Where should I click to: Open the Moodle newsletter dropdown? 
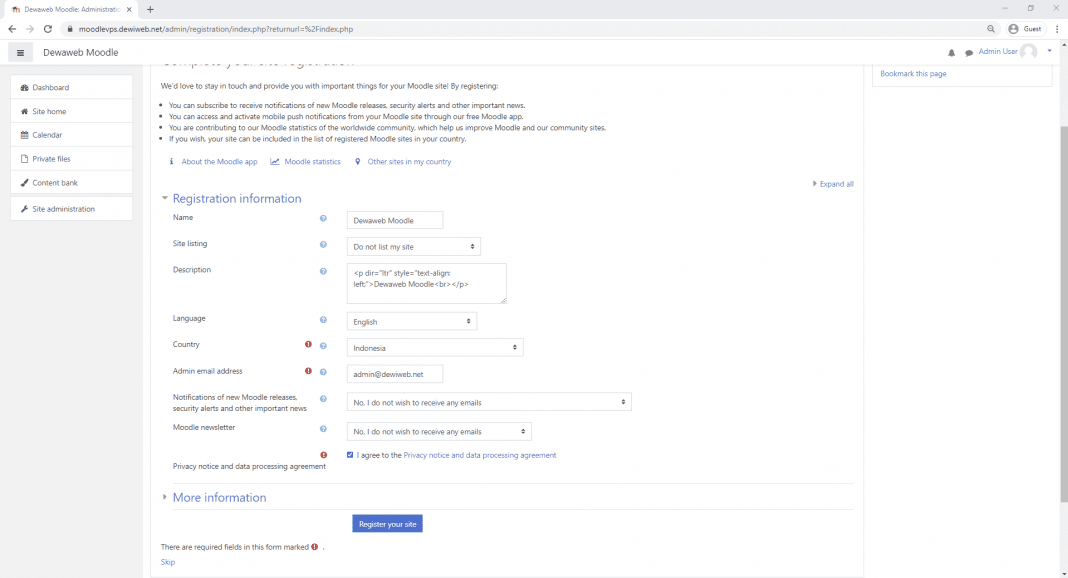[x=439, y=432]
